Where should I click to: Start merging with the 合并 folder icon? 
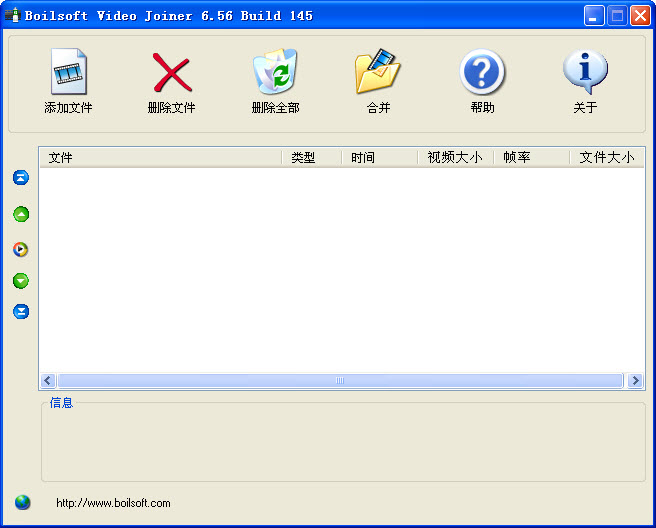point(378,71)
